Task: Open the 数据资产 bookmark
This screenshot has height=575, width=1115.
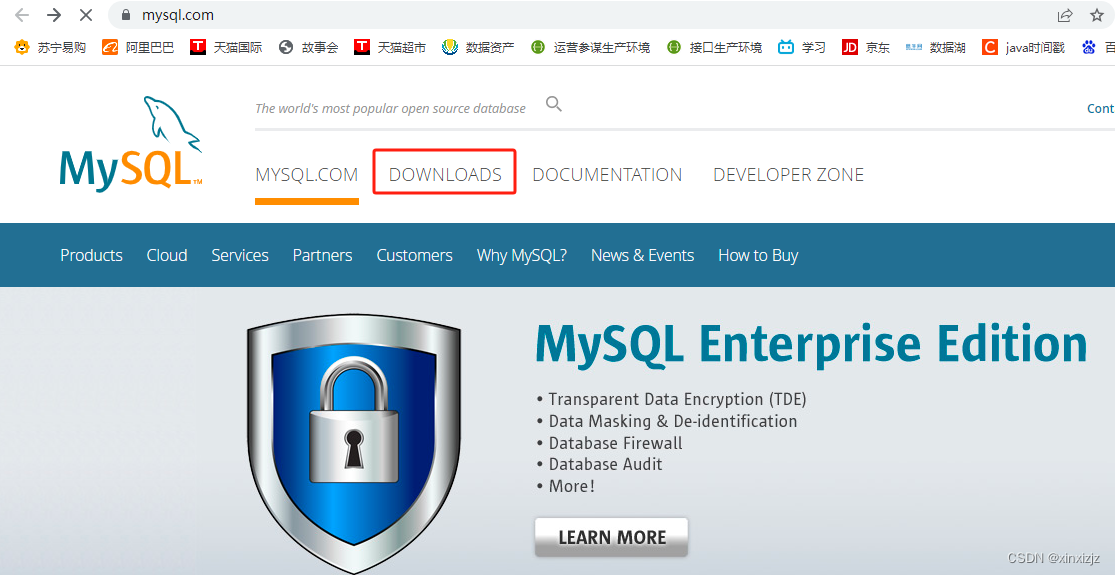Action: [478, 48]
